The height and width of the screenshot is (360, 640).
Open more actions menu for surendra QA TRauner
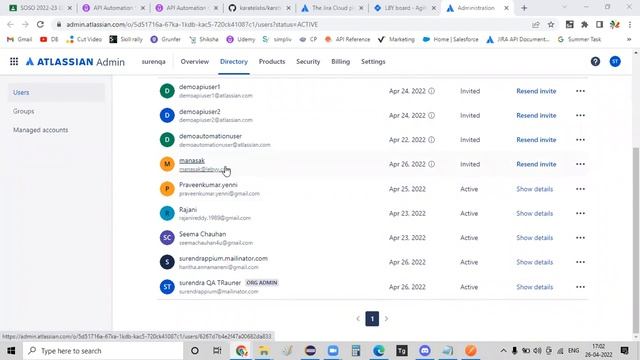(x=580, y=287)
